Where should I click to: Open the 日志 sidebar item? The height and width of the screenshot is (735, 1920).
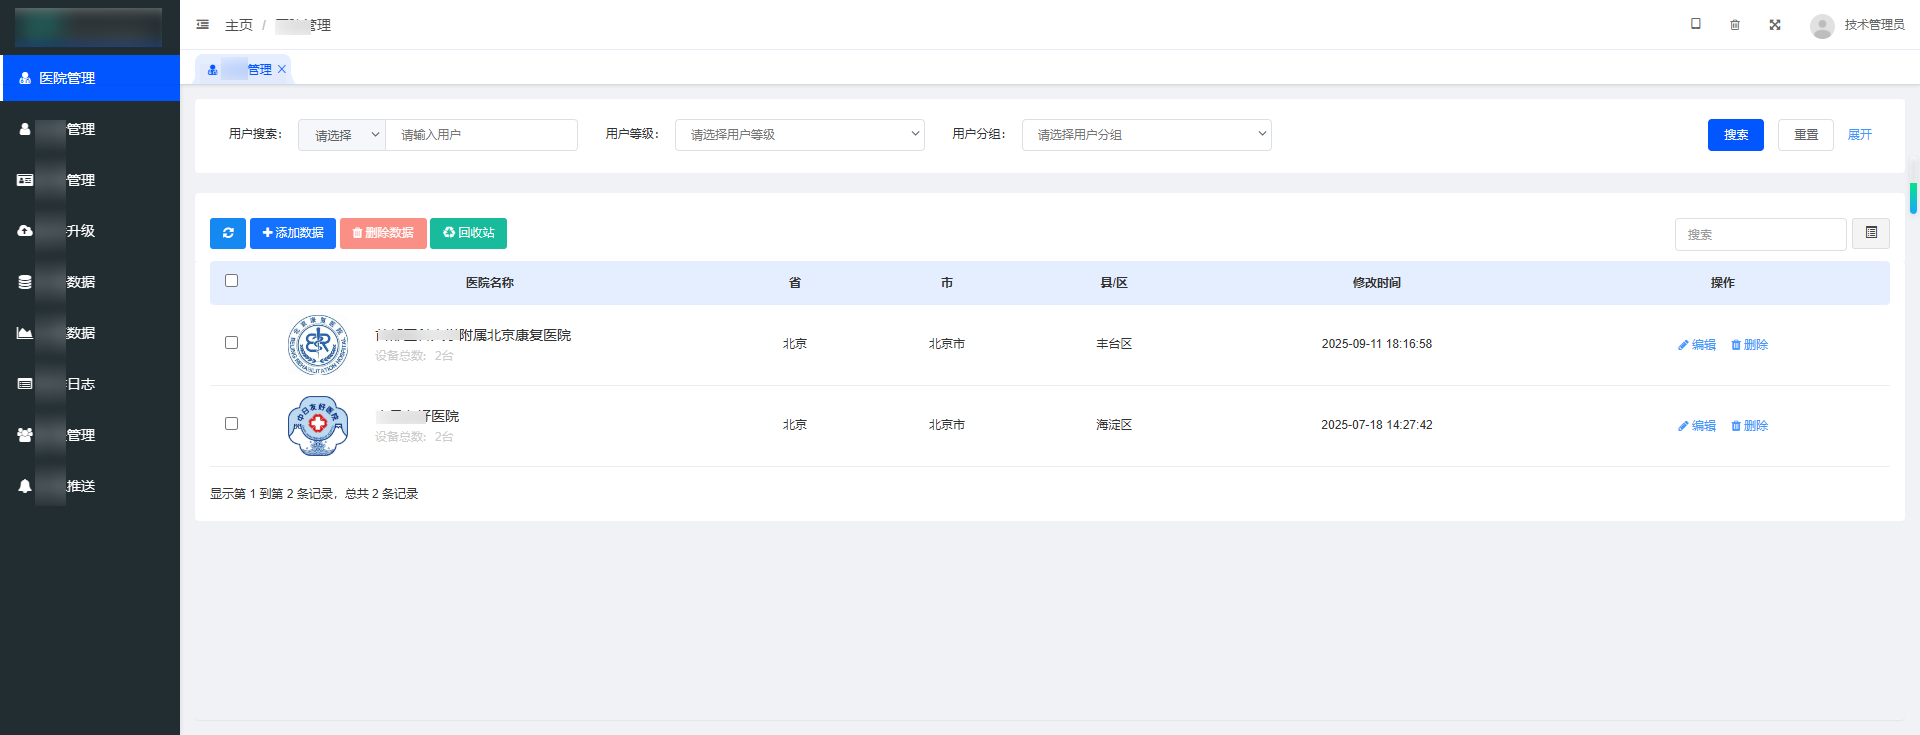pyautogui.click(x=90, y=384)
